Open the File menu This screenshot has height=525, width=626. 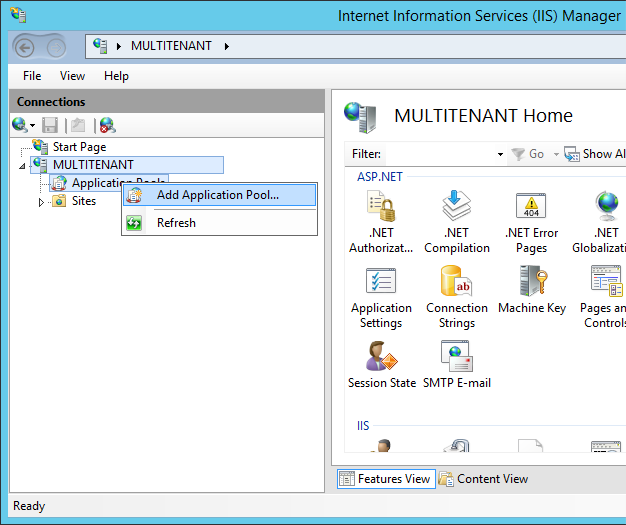[32, 76]
